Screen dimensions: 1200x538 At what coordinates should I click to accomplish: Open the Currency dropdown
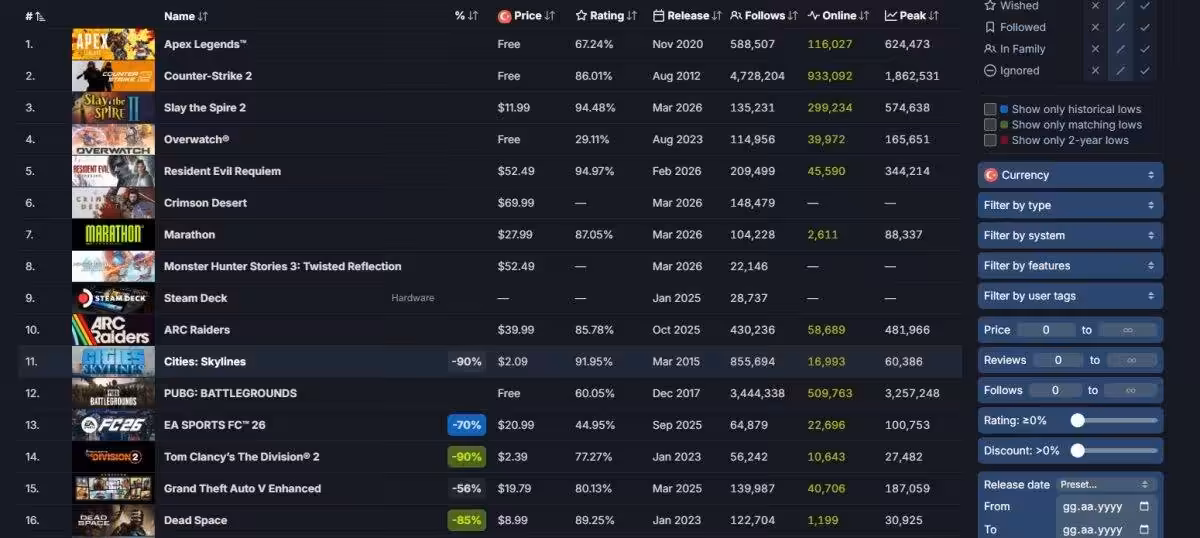coord(1070,175)
